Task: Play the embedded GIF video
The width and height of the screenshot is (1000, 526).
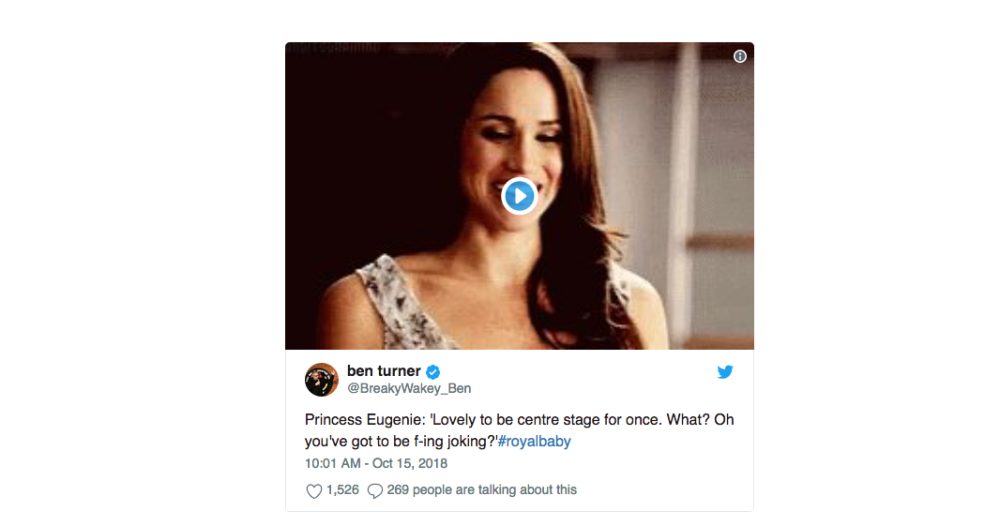Action: click(519, 196)
